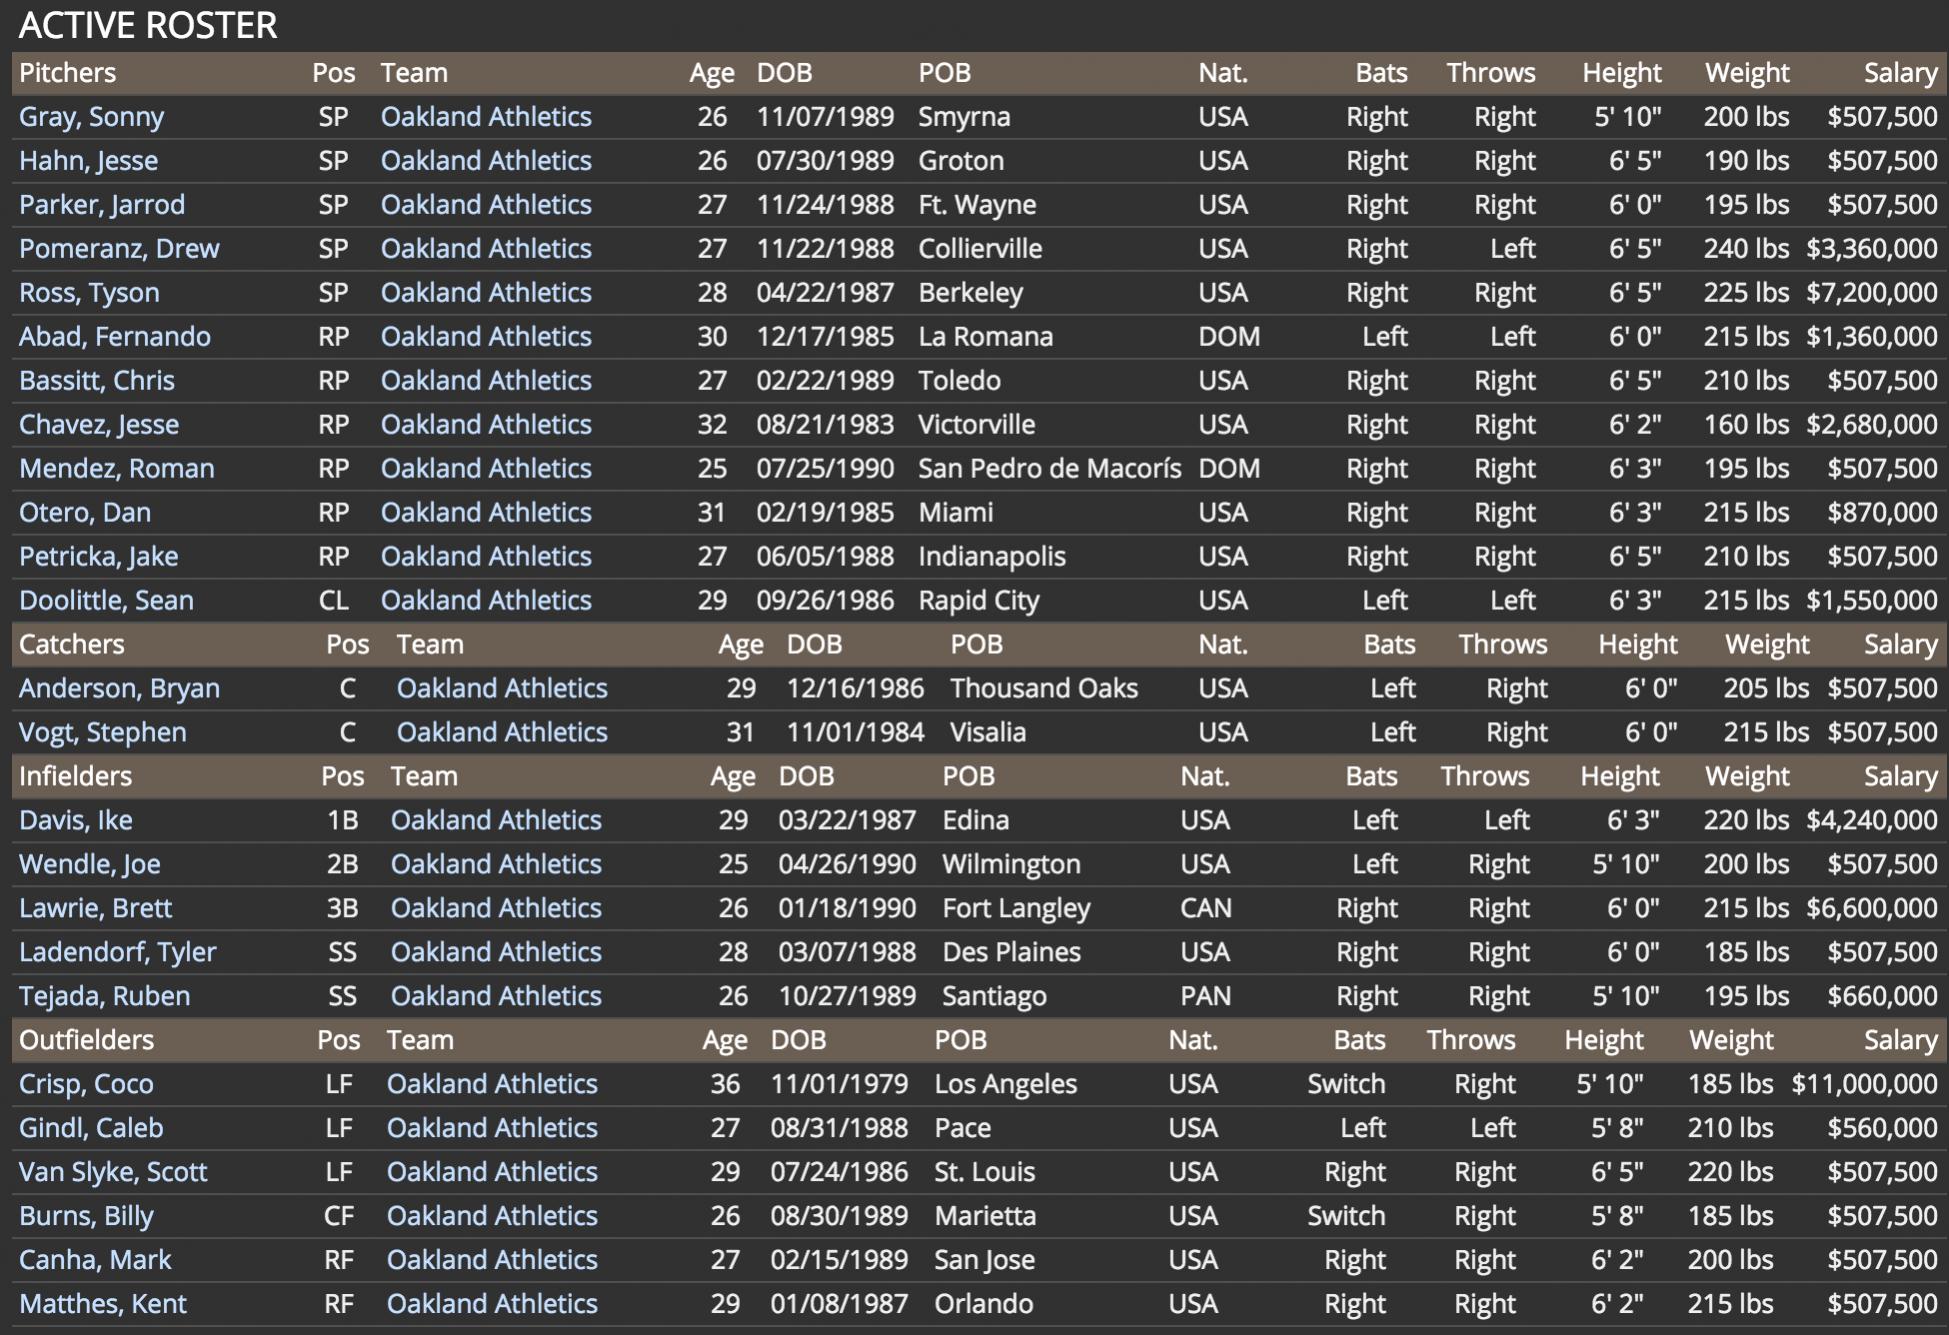Open Chavez, Jesse's player page
Screen dimensions: 1949x1335
(x=98, y=425)
